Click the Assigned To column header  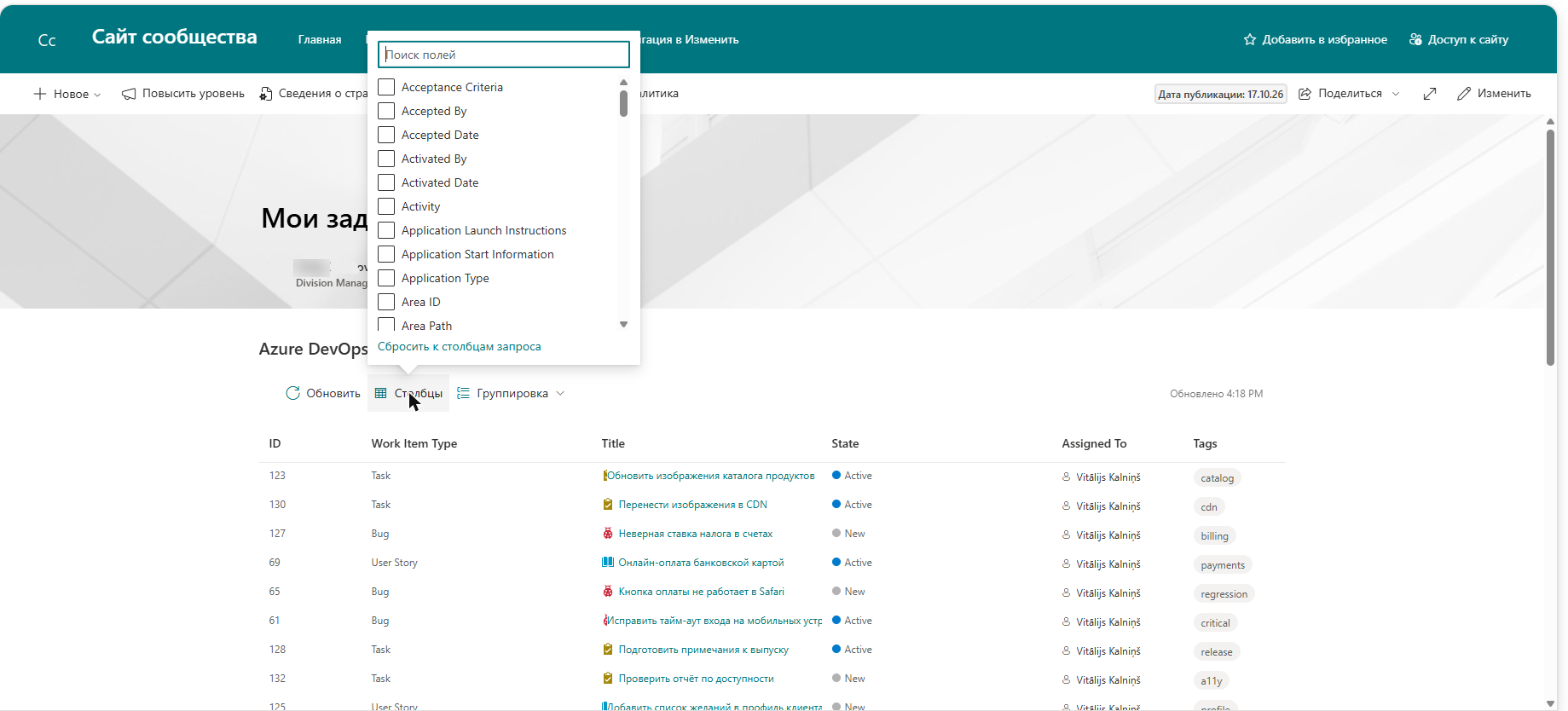(1094, 443)
